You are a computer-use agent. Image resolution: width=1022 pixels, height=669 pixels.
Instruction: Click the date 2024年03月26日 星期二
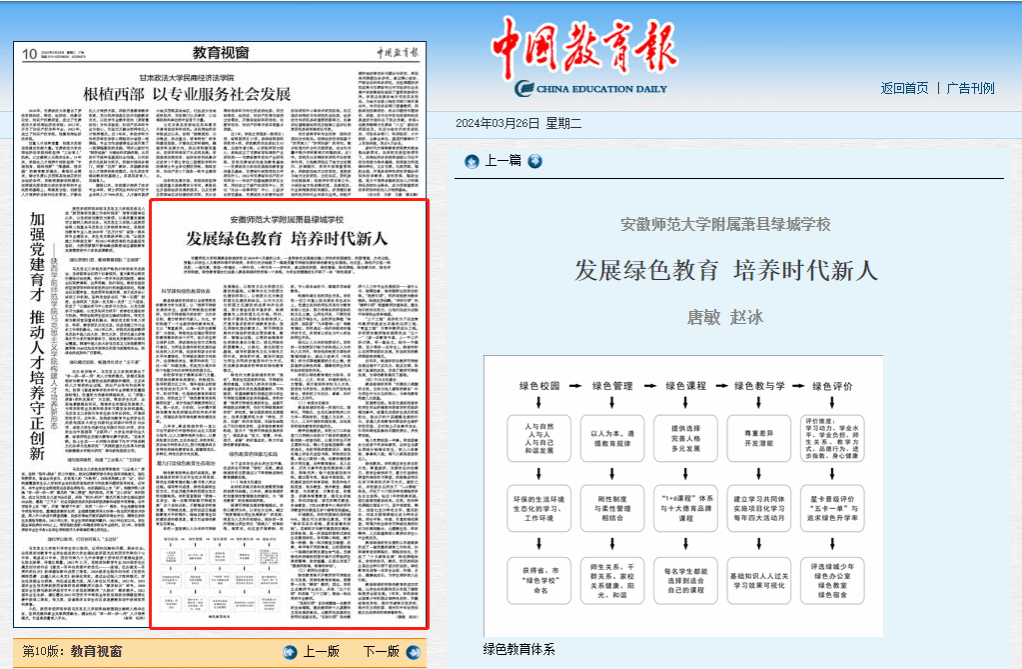518,123
